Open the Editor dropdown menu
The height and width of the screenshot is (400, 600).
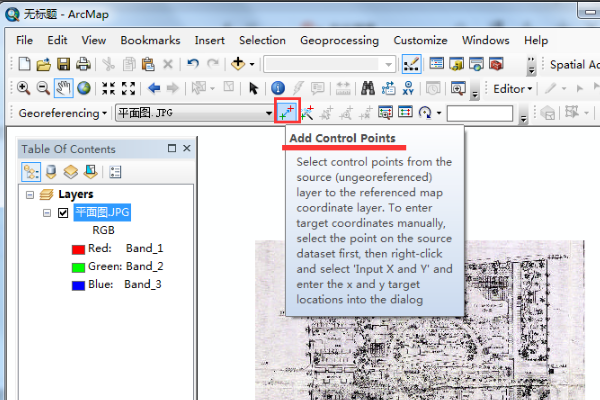[512, 89]
